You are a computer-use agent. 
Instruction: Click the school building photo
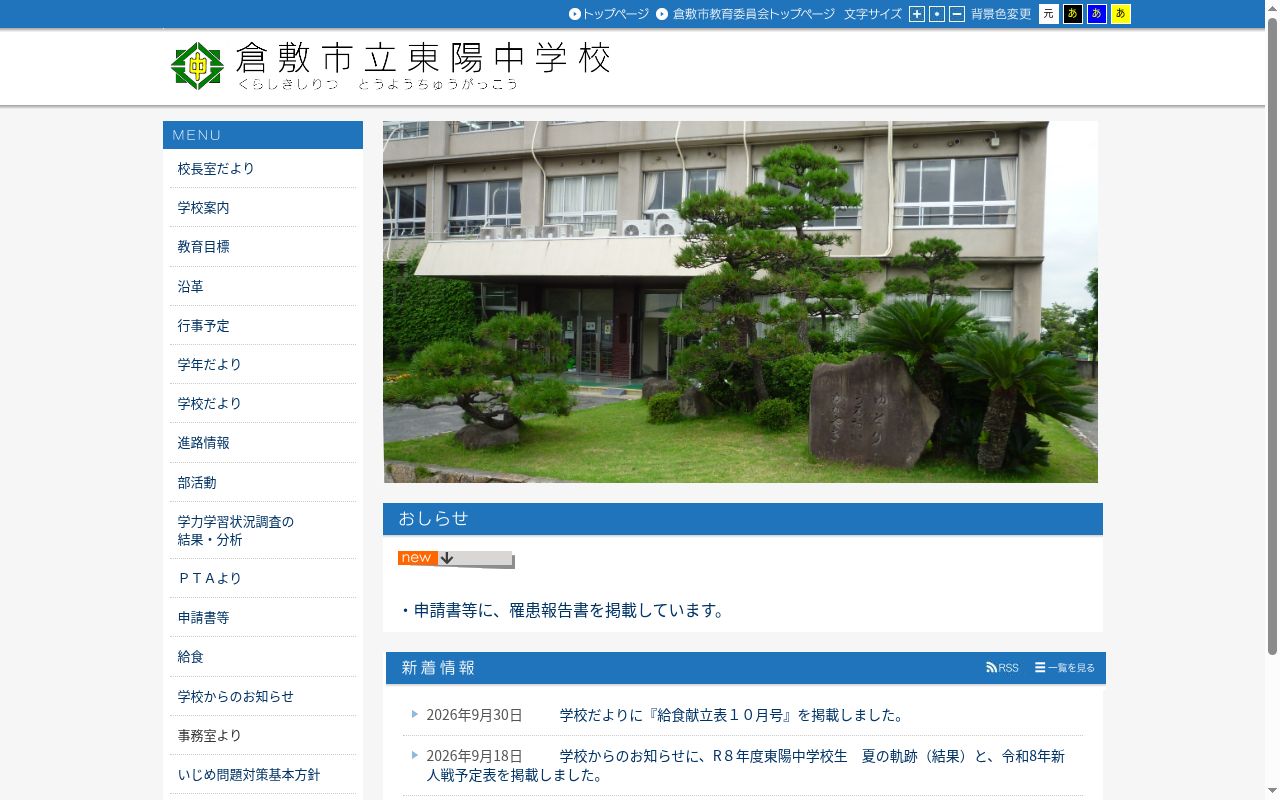pos(740,302)
